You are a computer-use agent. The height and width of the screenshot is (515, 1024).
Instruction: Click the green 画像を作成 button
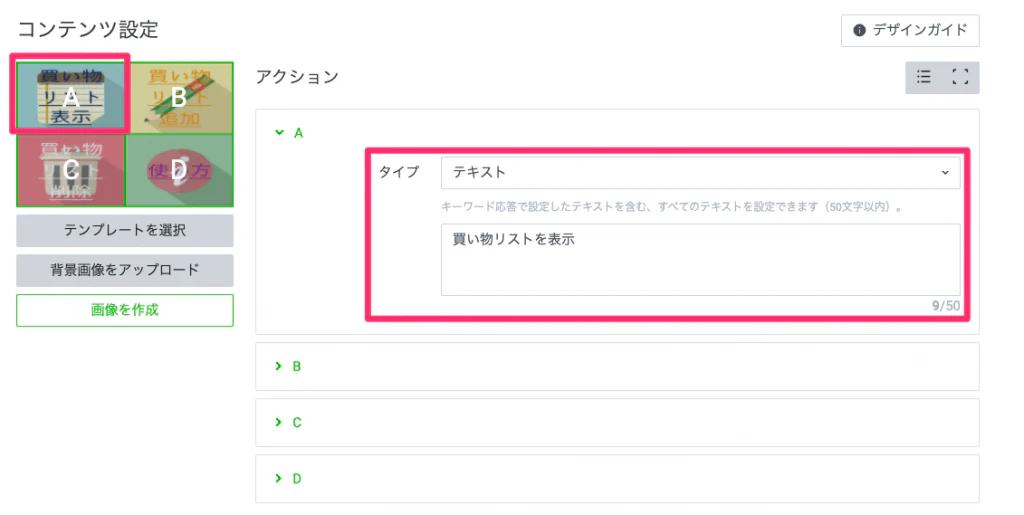click(x=125, y=310)
